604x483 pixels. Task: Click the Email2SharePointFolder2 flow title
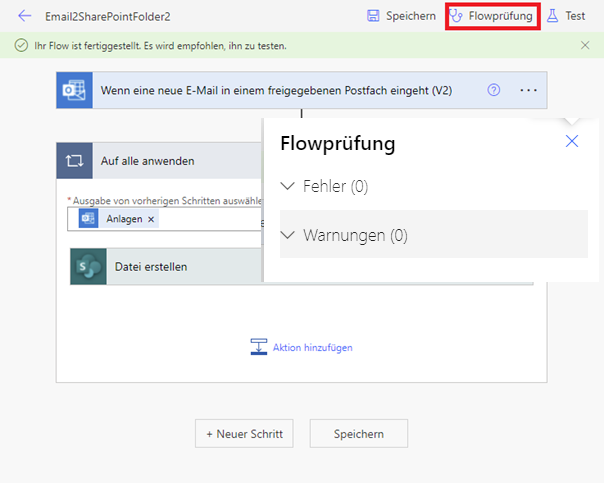coord(101,16)
